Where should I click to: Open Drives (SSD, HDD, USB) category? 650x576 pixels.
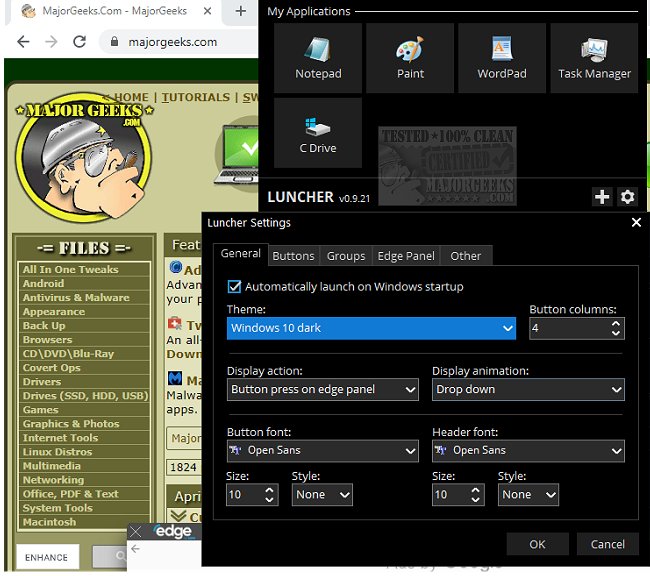click(x=84, y=396)
